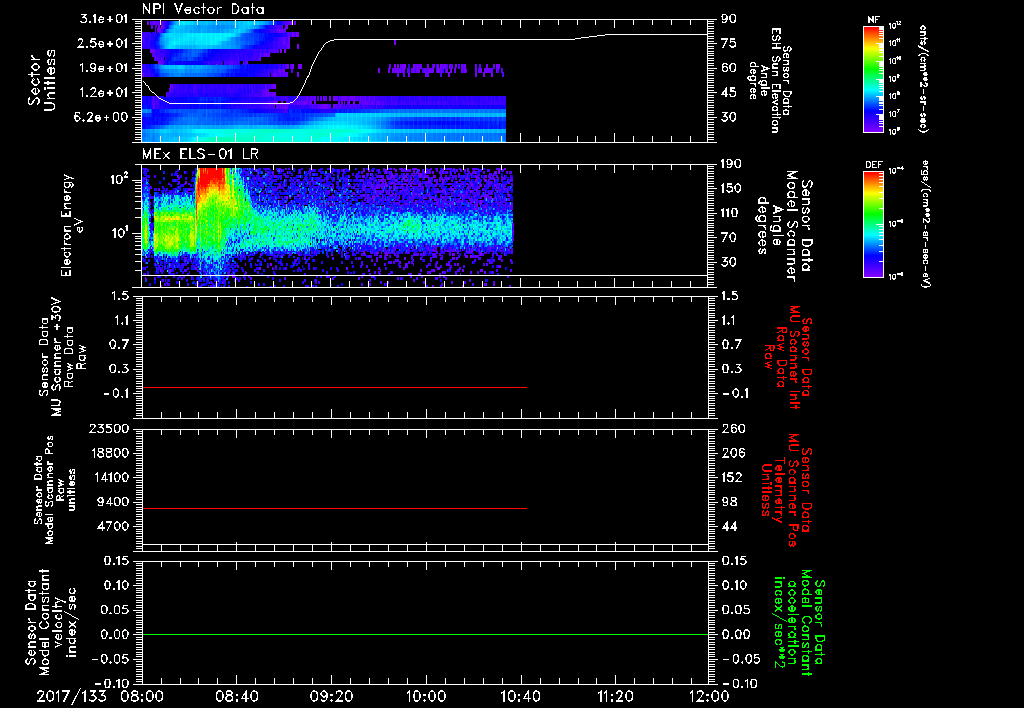Screen dimensions: 1024x708
Task: Click the 09:20 time axis label
Action: 330,696
